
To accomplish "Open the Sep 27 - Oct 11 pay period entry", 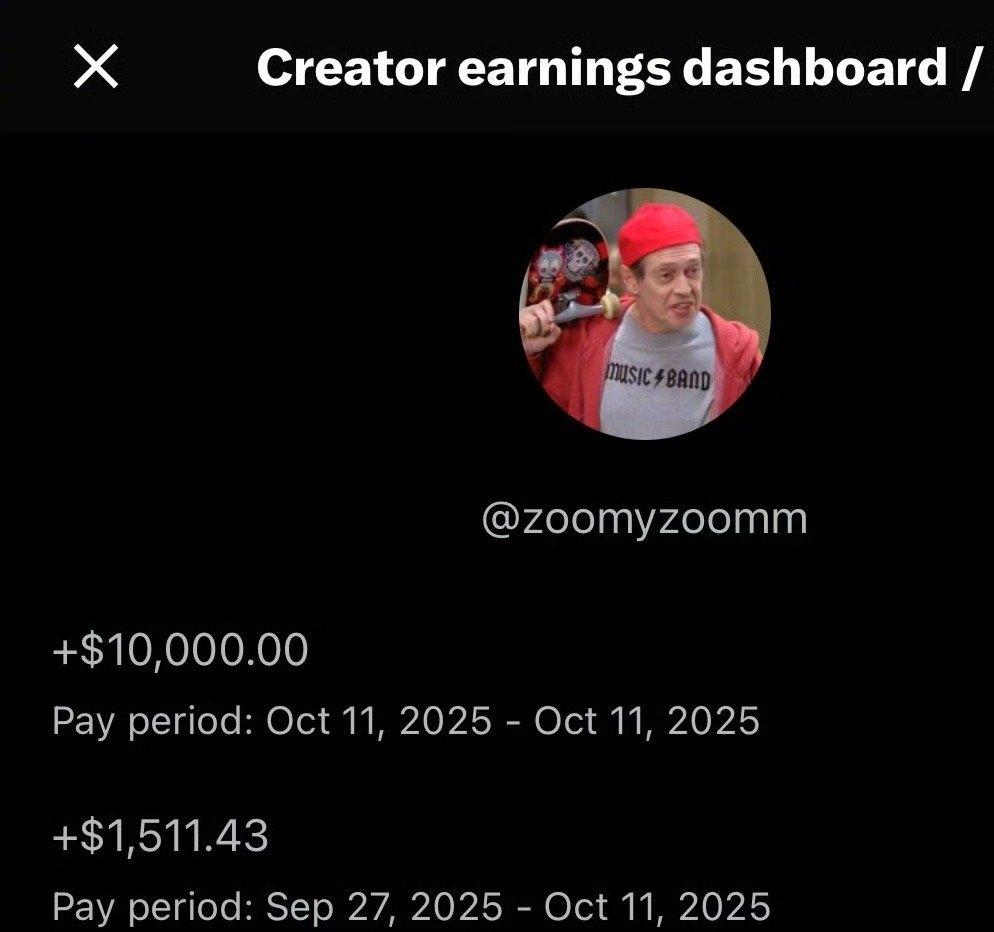I will tap(411, 907).
